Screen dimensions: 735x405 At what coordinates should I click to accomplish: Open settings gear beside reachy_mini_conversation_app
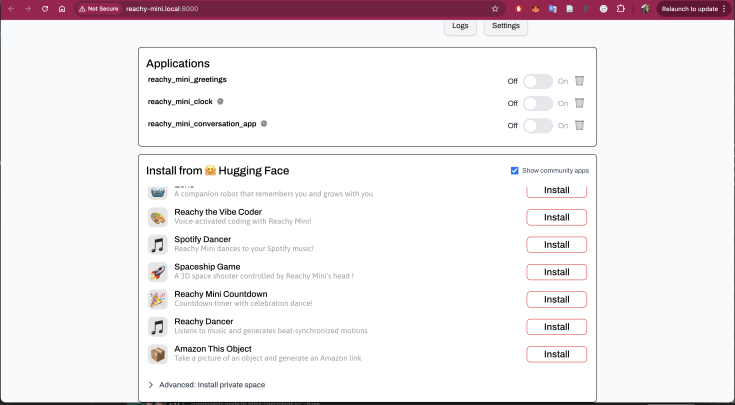[264, 124]
